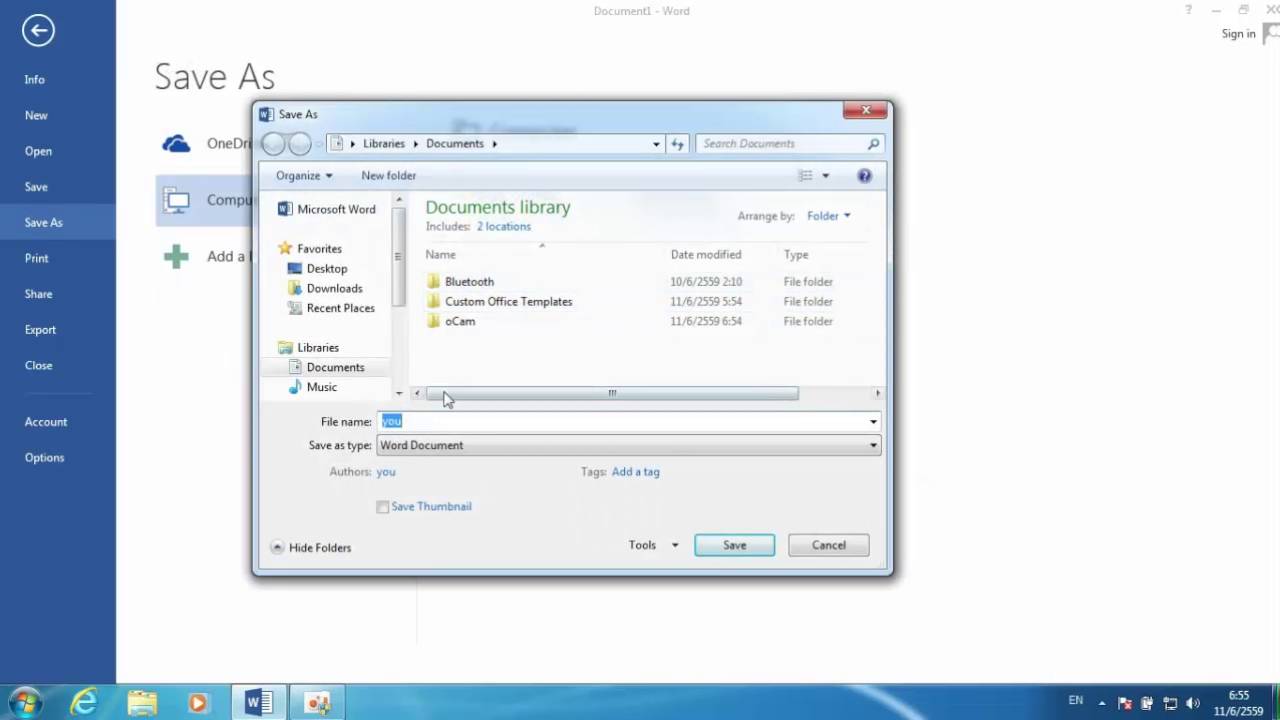Image resolution: width=1280 pixels, height=720 pixels.
Task: Select the Custom Office Templates folder icon
Action: (x=433, y=302)
